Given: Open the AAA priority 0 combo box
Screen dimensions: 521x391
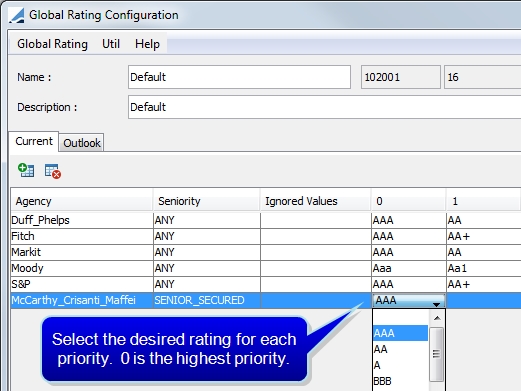Looking at the screenshot, I should pos(408,300).
